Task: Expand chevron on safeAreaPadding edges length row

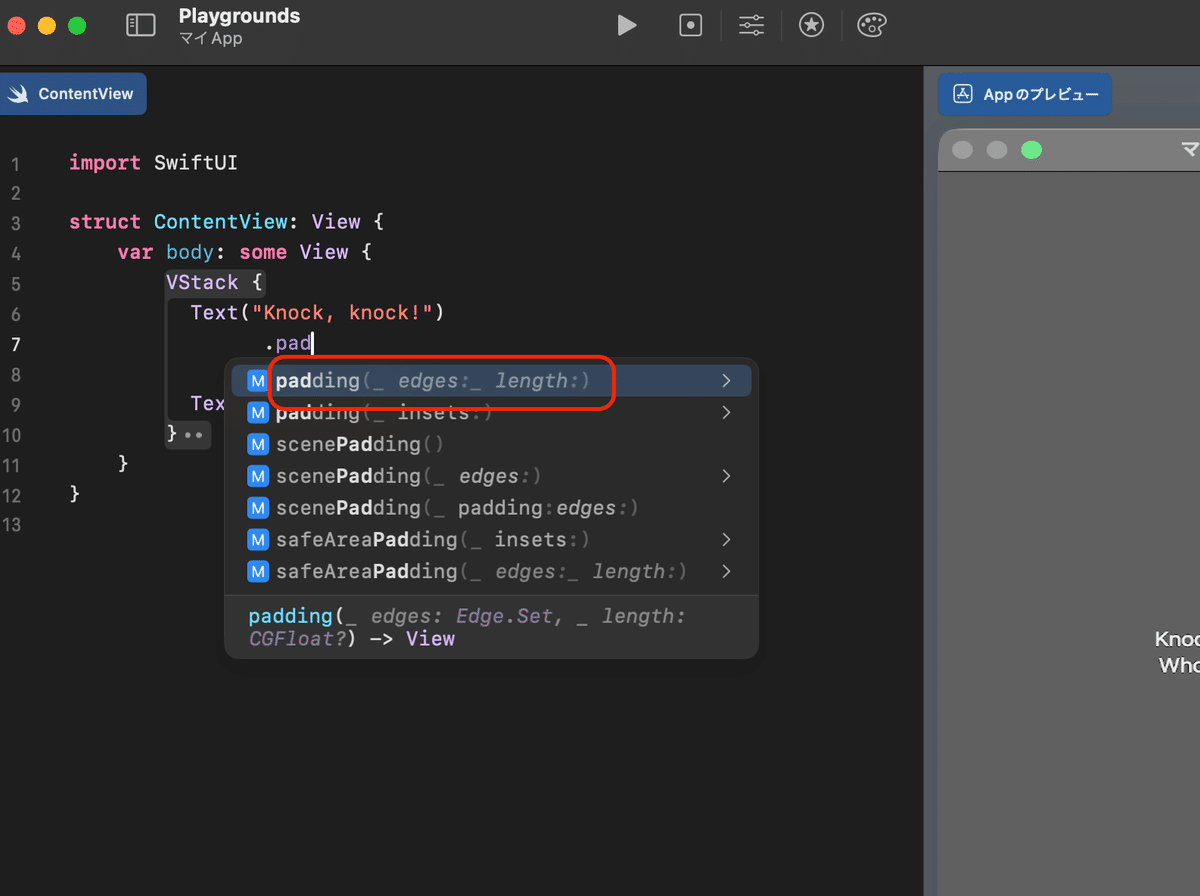Action: 726,572
